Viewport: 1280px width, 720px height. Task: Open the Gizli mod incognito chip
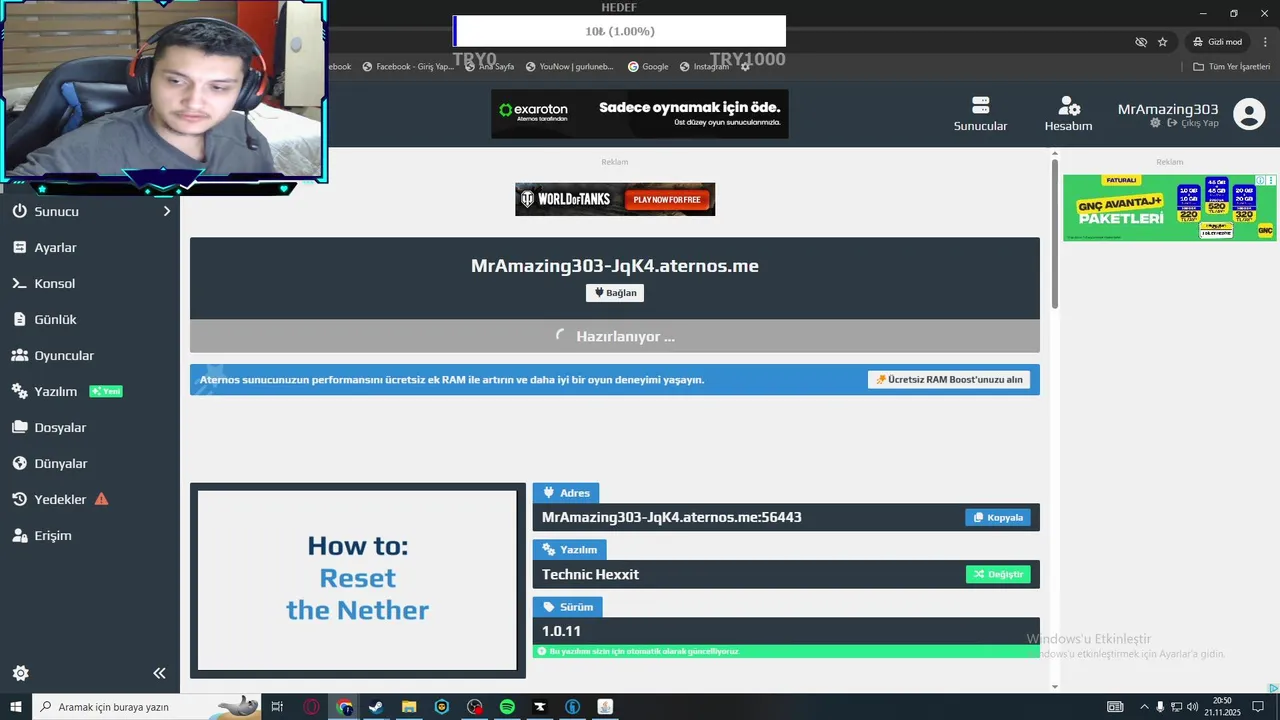(x=1217, y=42)
